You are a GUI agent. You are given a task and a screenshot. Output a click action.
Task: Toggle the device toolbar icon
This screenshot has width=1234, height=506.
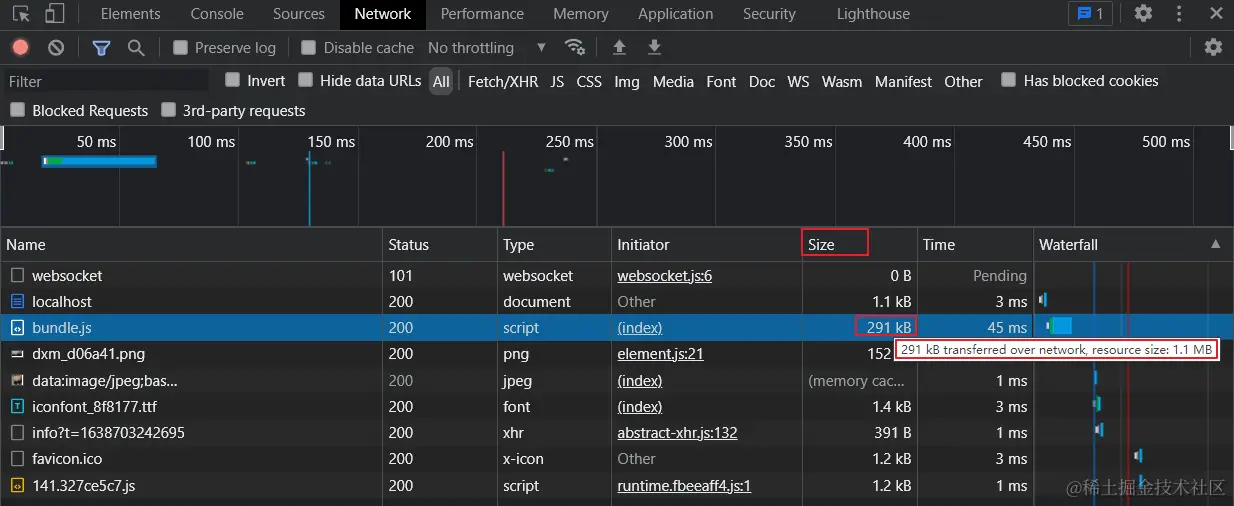pyautogui.click(x=54, y=14)
